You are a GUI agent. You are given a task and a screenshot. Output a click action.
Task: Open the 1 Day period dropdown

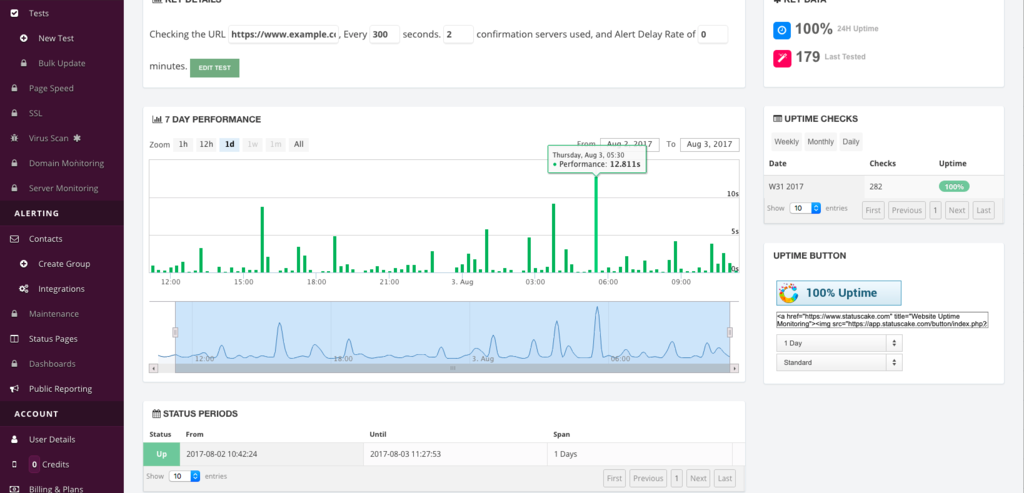pyautogui.click(x=839, y=343)
